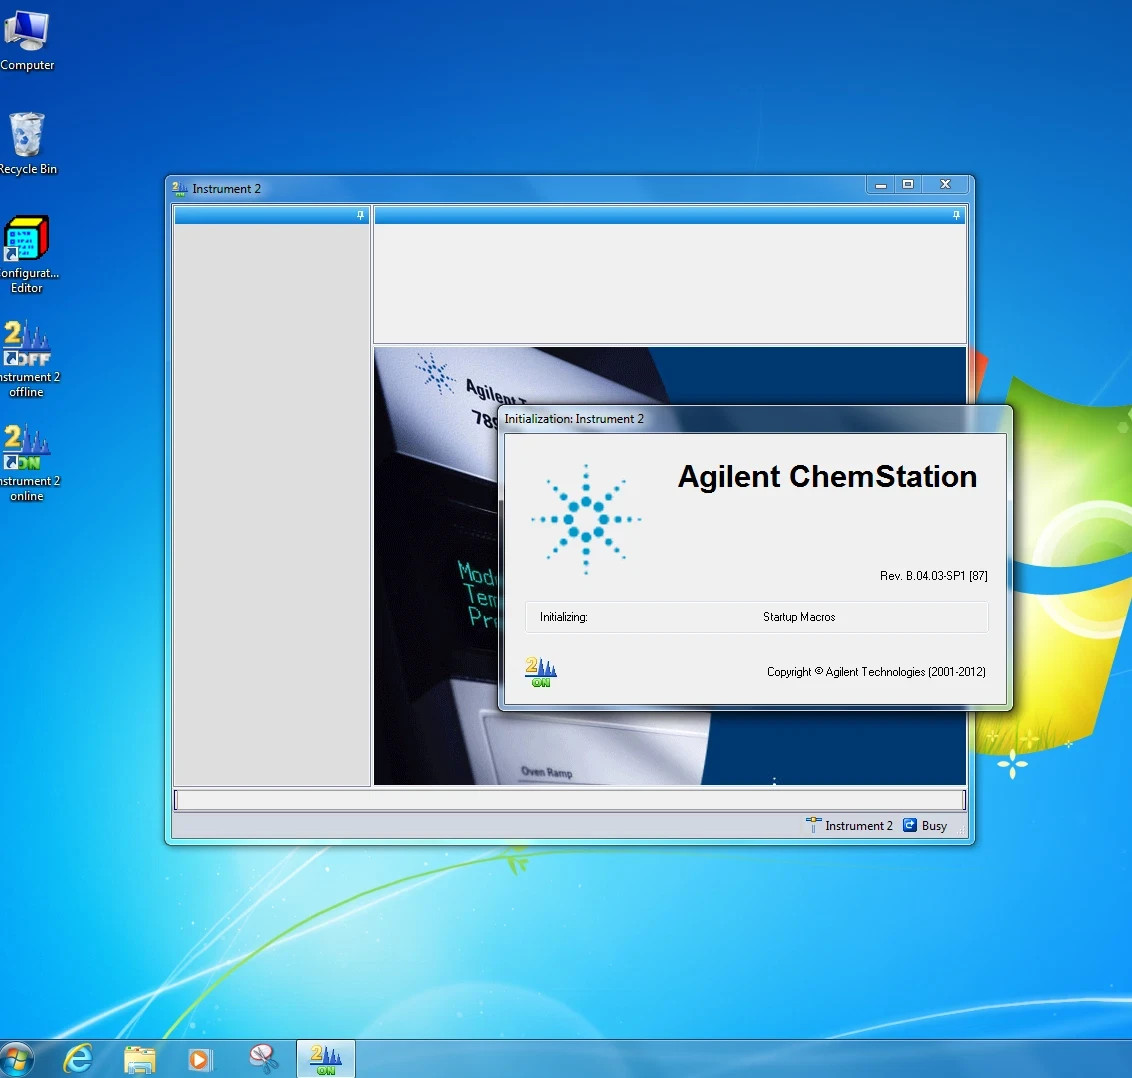Screen dimensions: 1132x1078
Task: Click the Busy status indicator
Action: click(925, 825)
